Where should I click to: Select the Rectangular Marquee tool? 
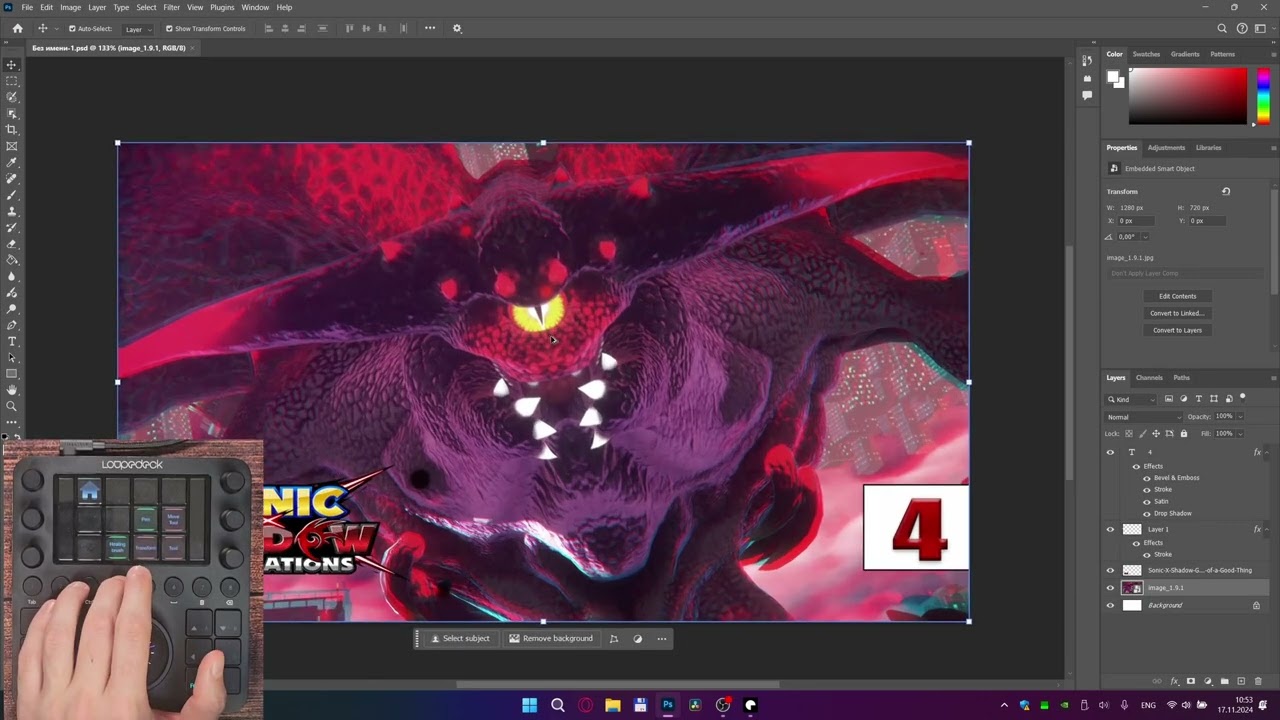(12, 81)
